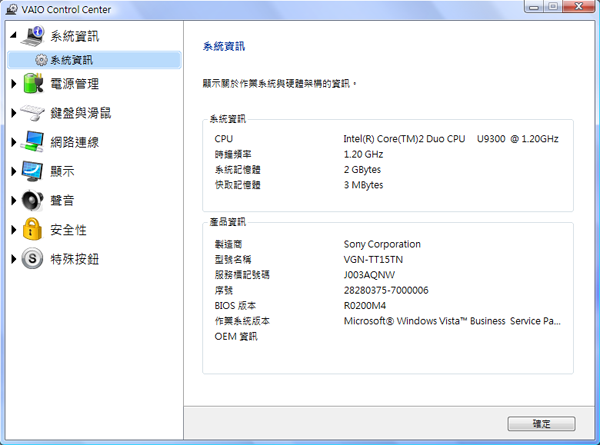Click the Microsoft Windows Vista Business value
The image size is (600, 445).
click(452, 321)
